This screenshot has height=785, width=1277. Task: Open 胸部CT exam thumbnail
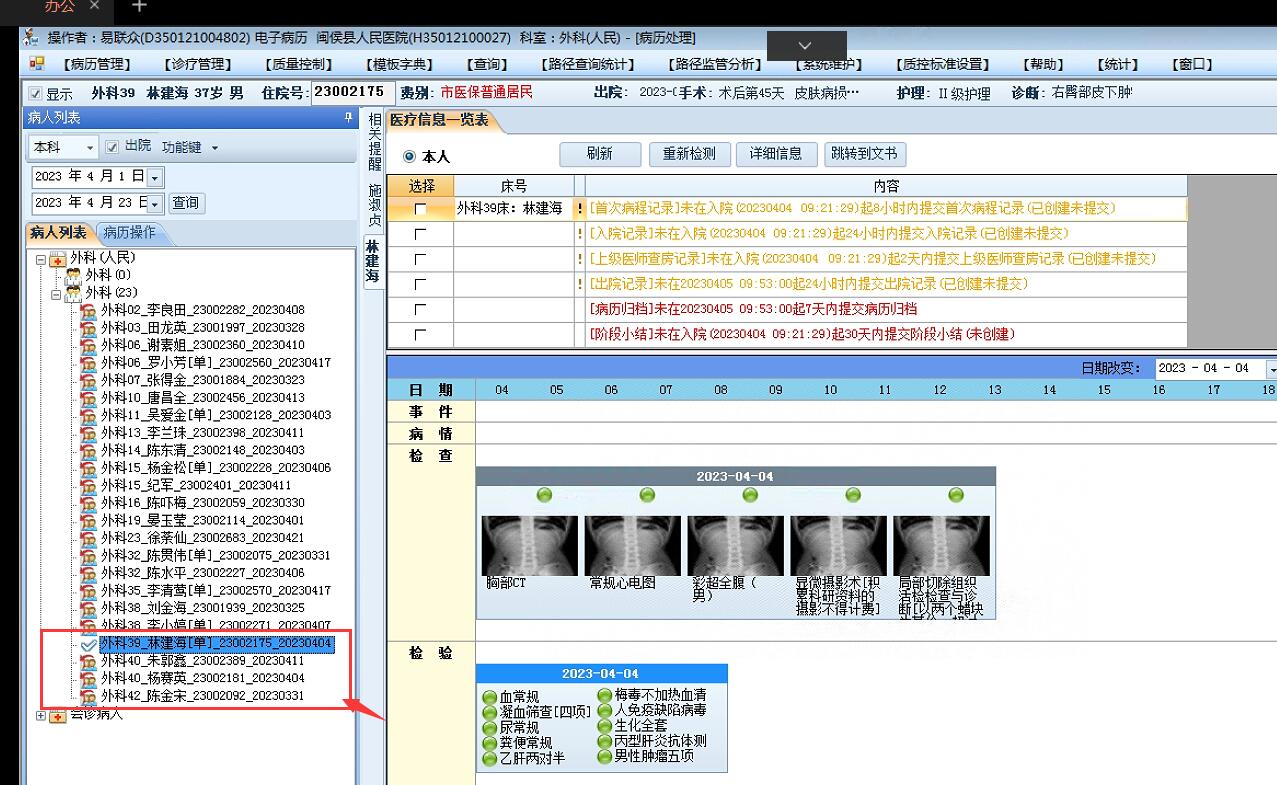(529, 546)
